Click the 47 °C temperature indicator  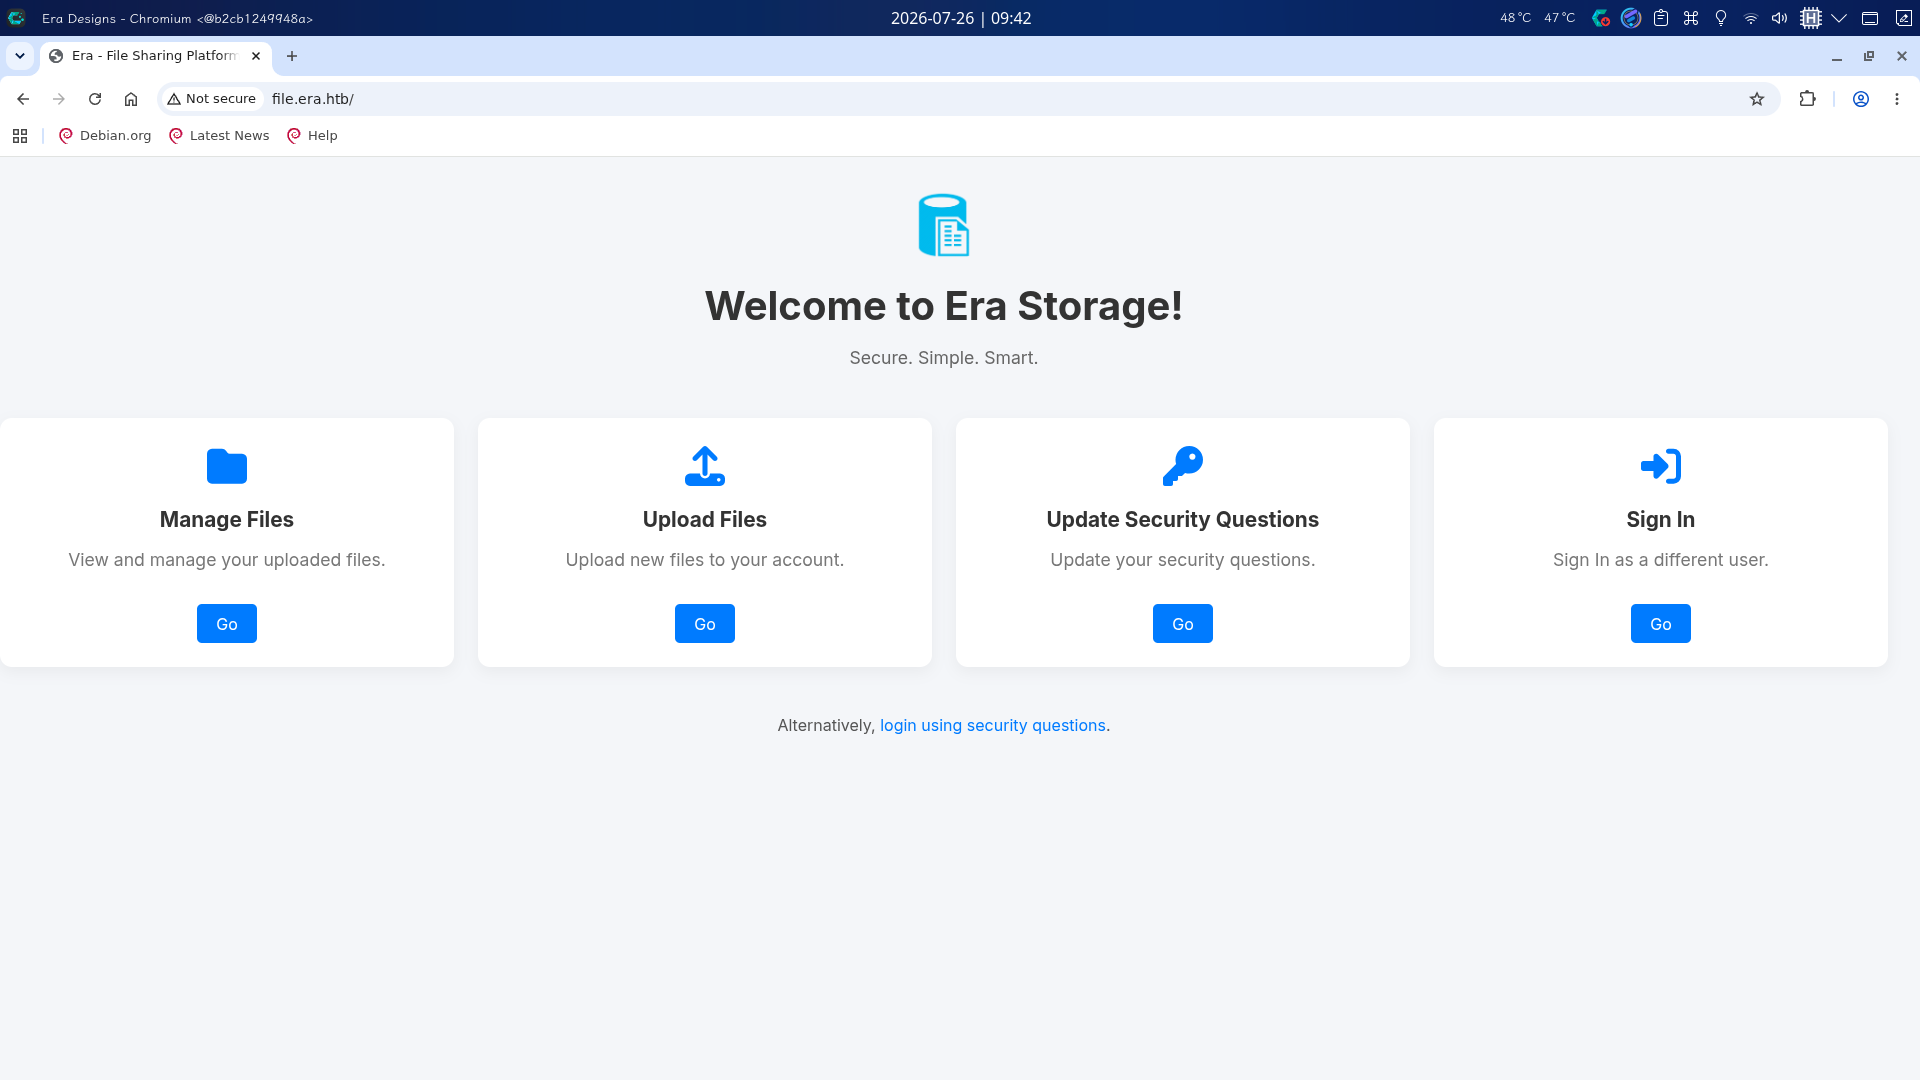pos(1559,18)
